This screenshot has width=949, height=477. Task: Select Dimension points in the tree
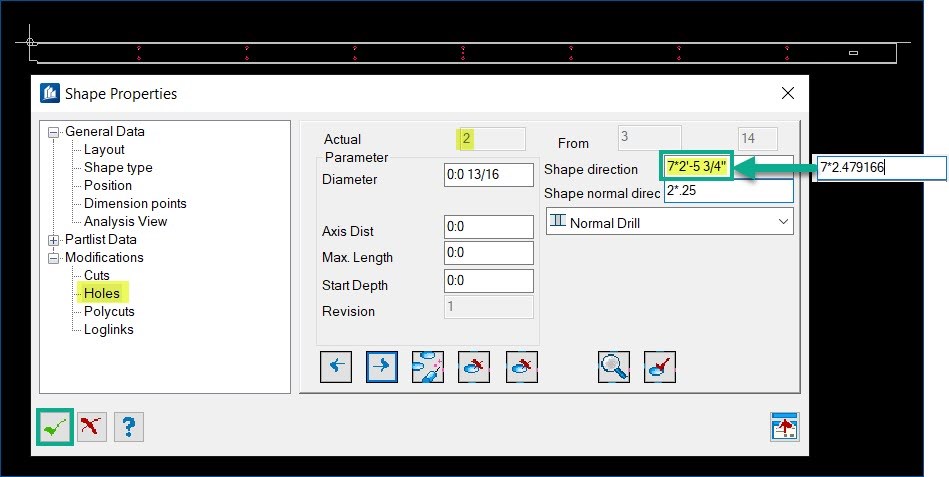point(135,203)
